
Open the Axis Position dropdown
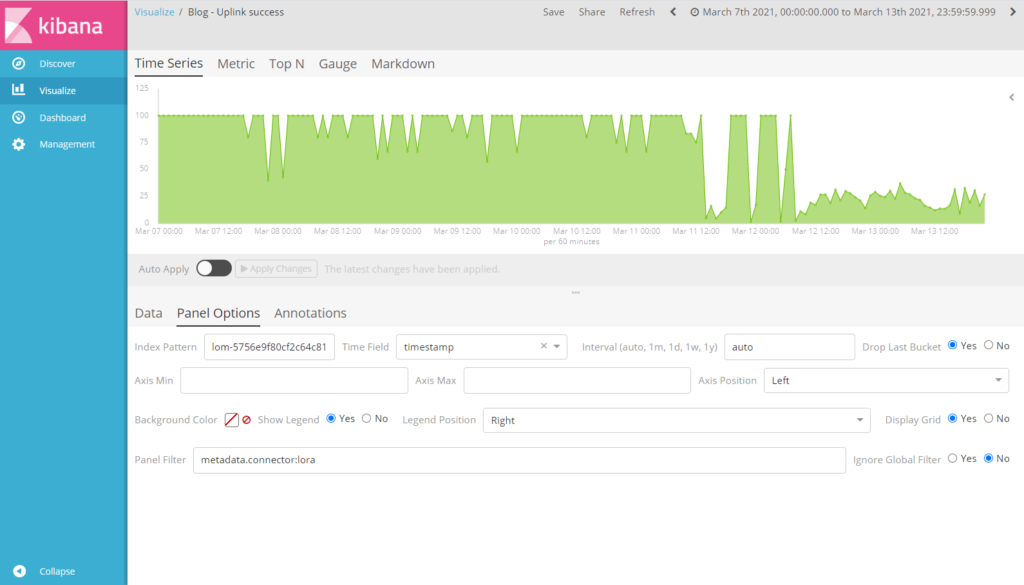[x=886, y=380]
